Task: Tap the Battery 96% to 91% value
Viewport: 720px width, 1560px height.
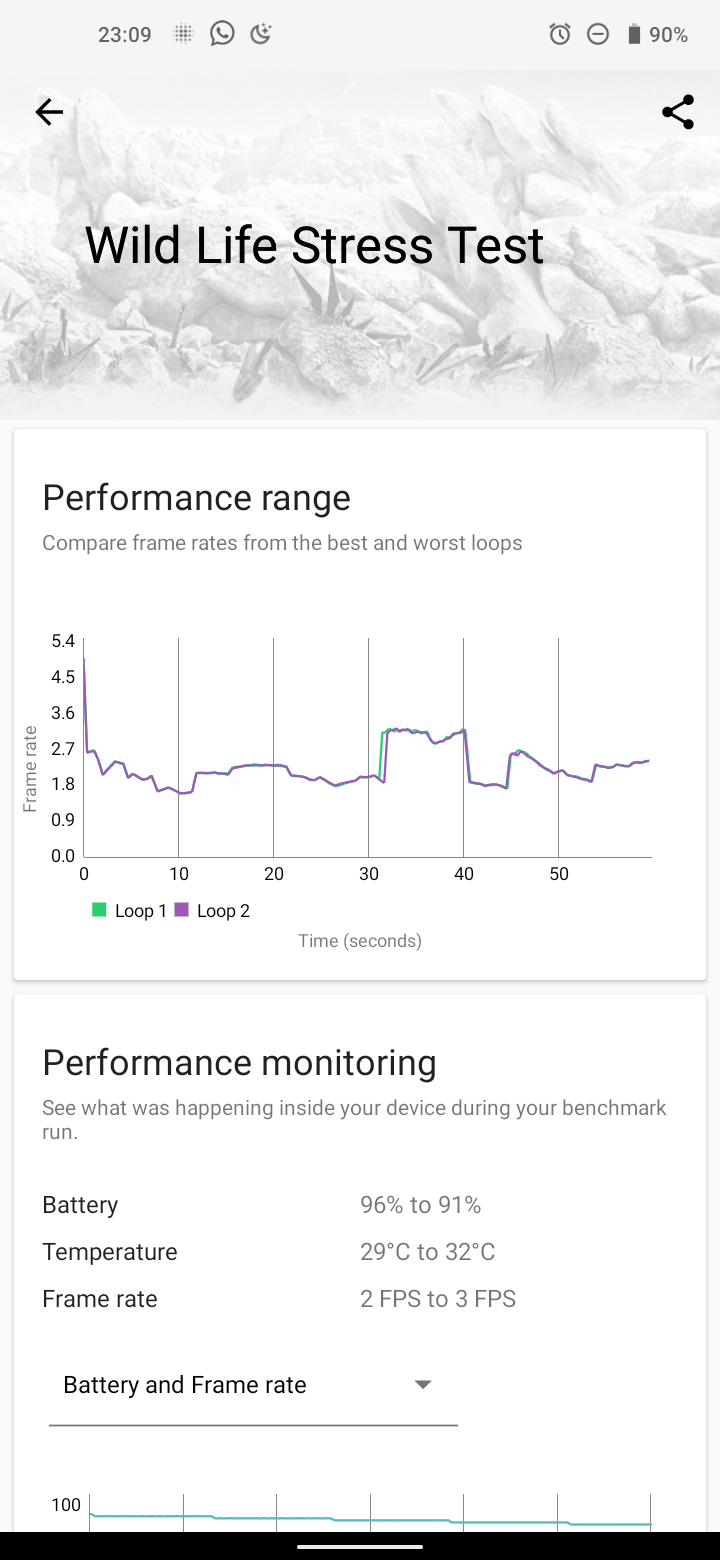Action: point(420,1205)
